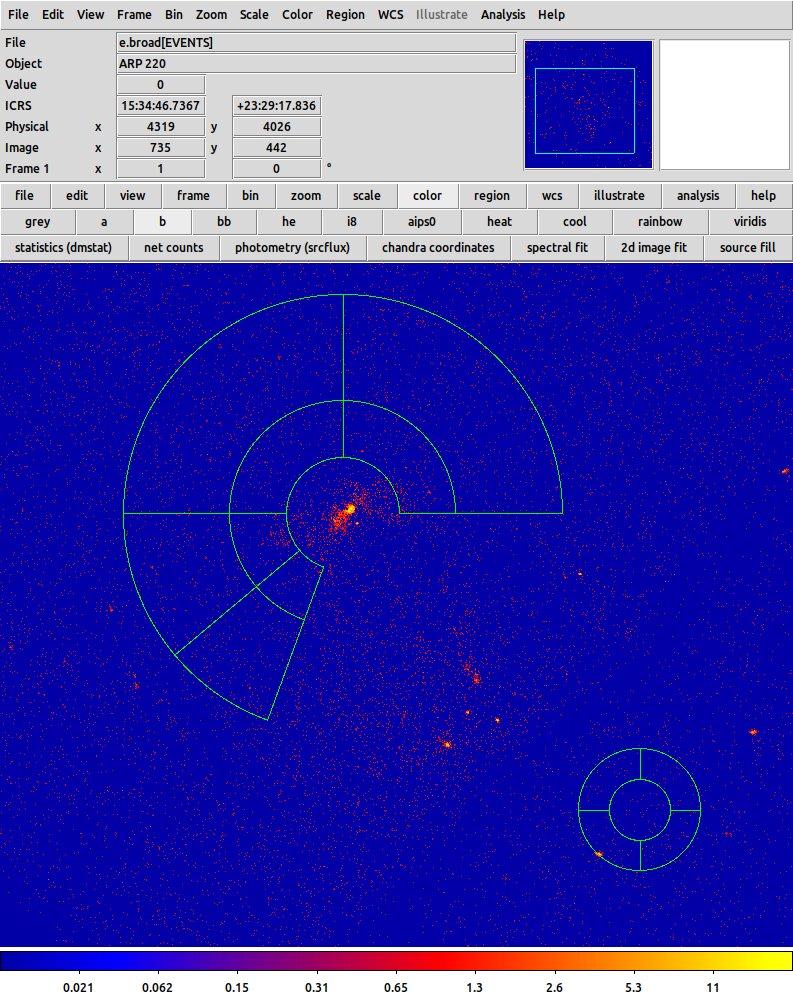Screen dimensions: 793x995
Task: Click the colorbar gradient at bottom
Action: [396, 960]
